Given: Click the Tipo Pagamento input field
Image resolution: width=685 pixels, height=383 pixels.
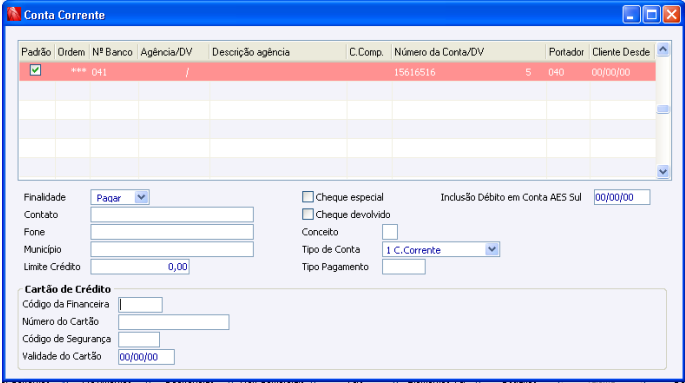Looking at the screenshot, I should click(x=404, y=267).
